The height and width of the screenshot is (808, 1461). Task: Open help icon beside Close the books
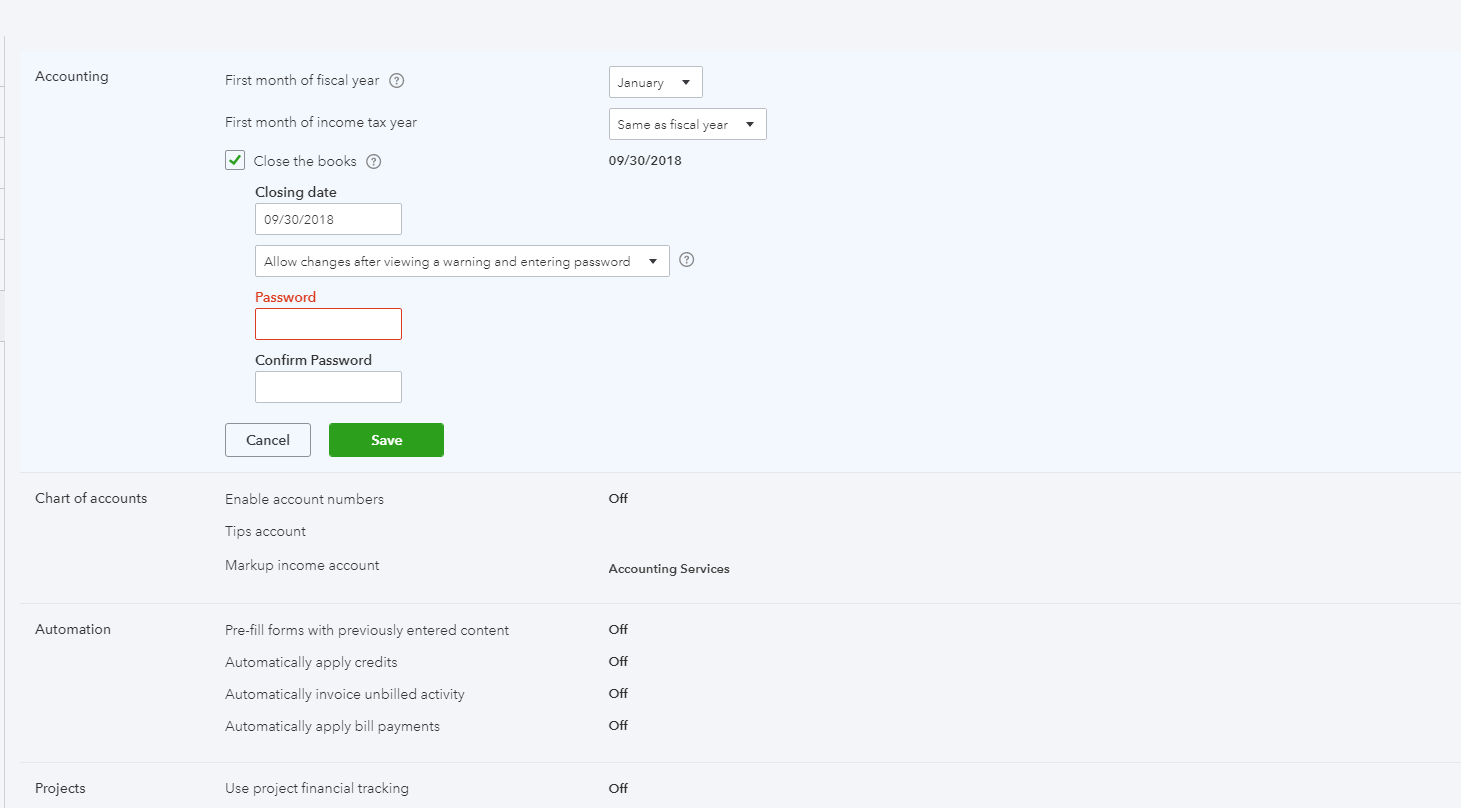coord(374,161)
